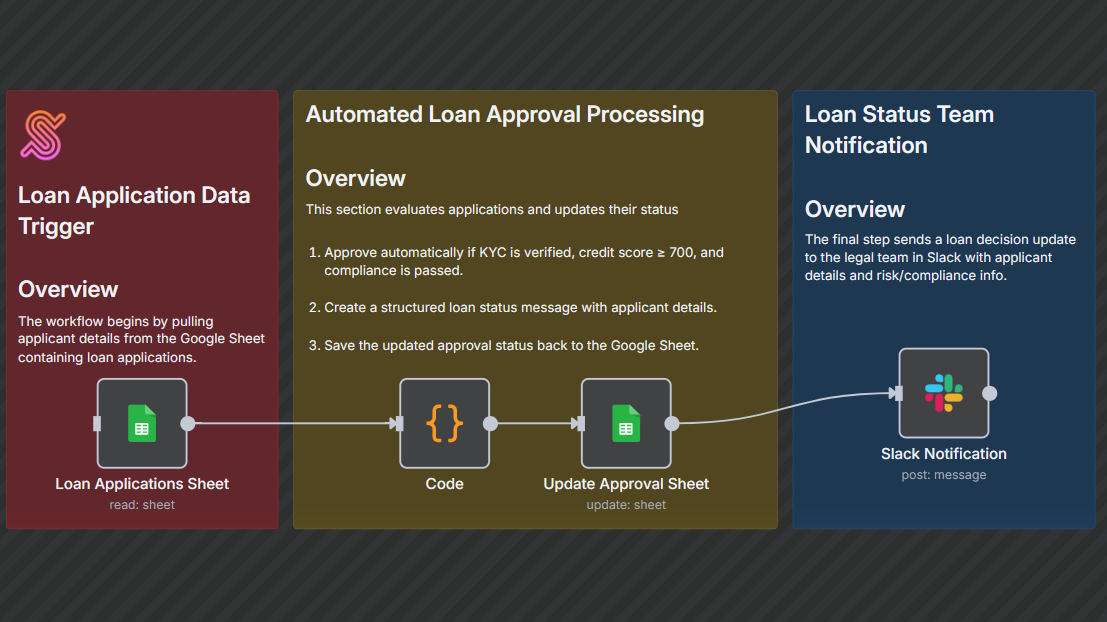This screenshot has width=1107, height=622.
Task: Select the 'update: sheet' label
Action: (626, 505)
